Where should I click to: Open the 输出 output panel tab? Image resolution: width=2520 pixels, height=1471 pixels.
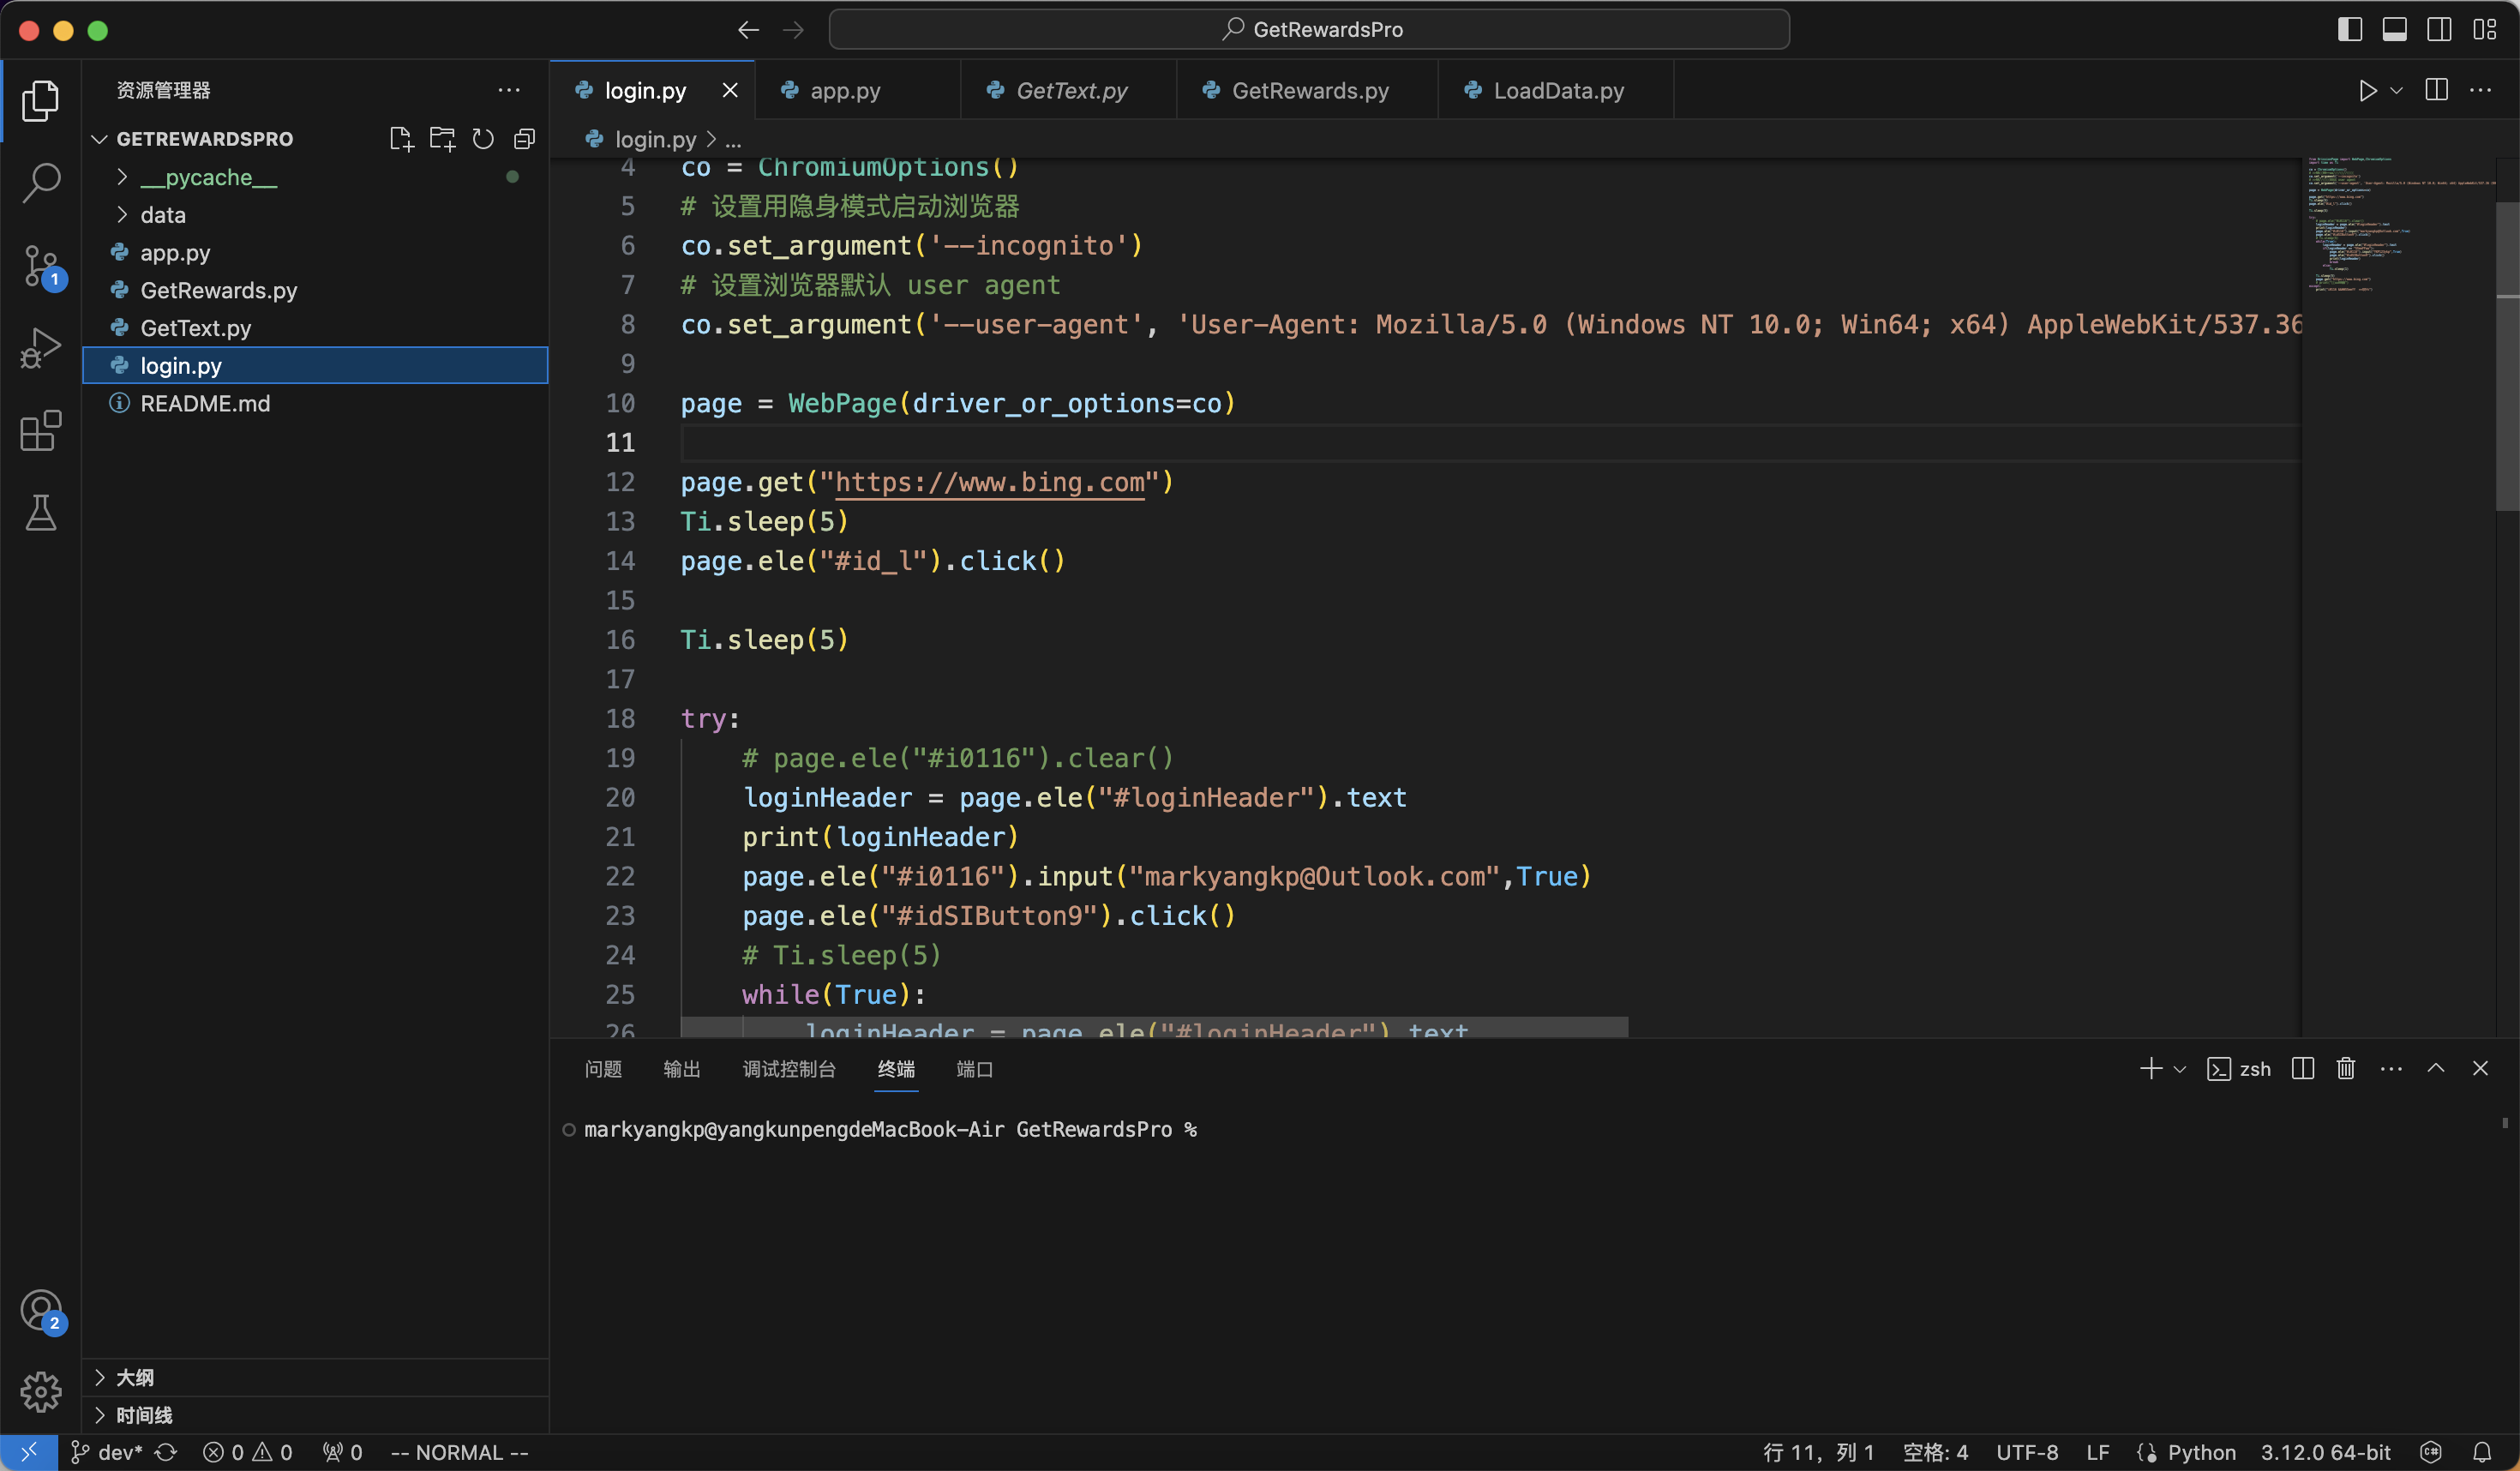[x=682, y=1069]
